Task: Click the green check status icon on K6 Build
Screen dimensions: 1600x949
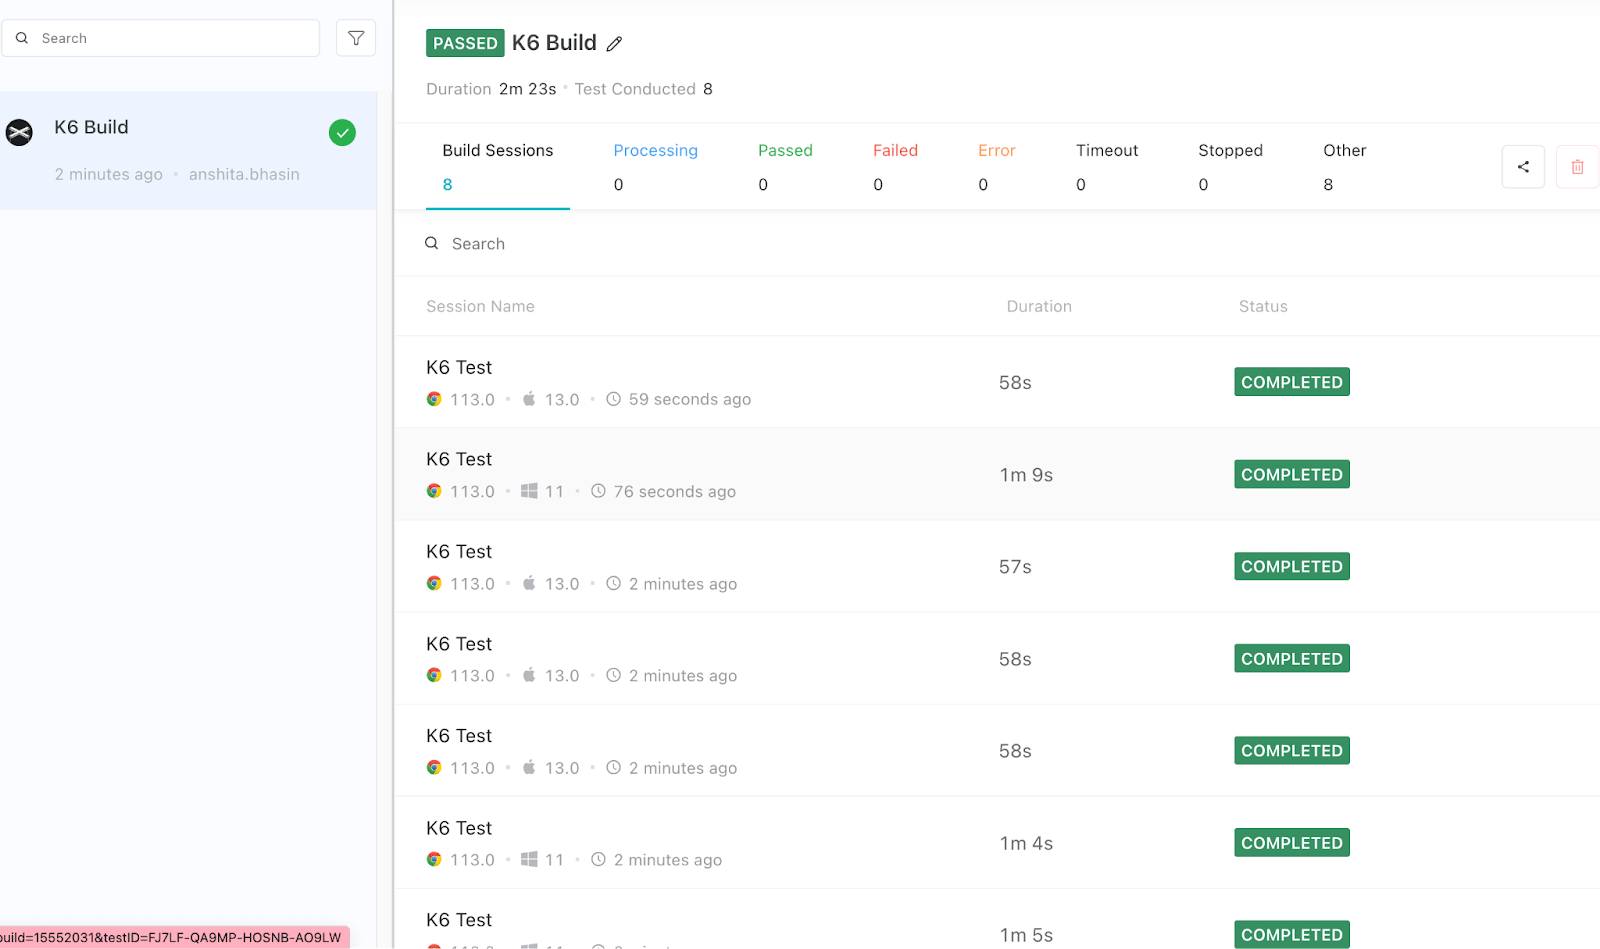Action: [x=342, y=132]
